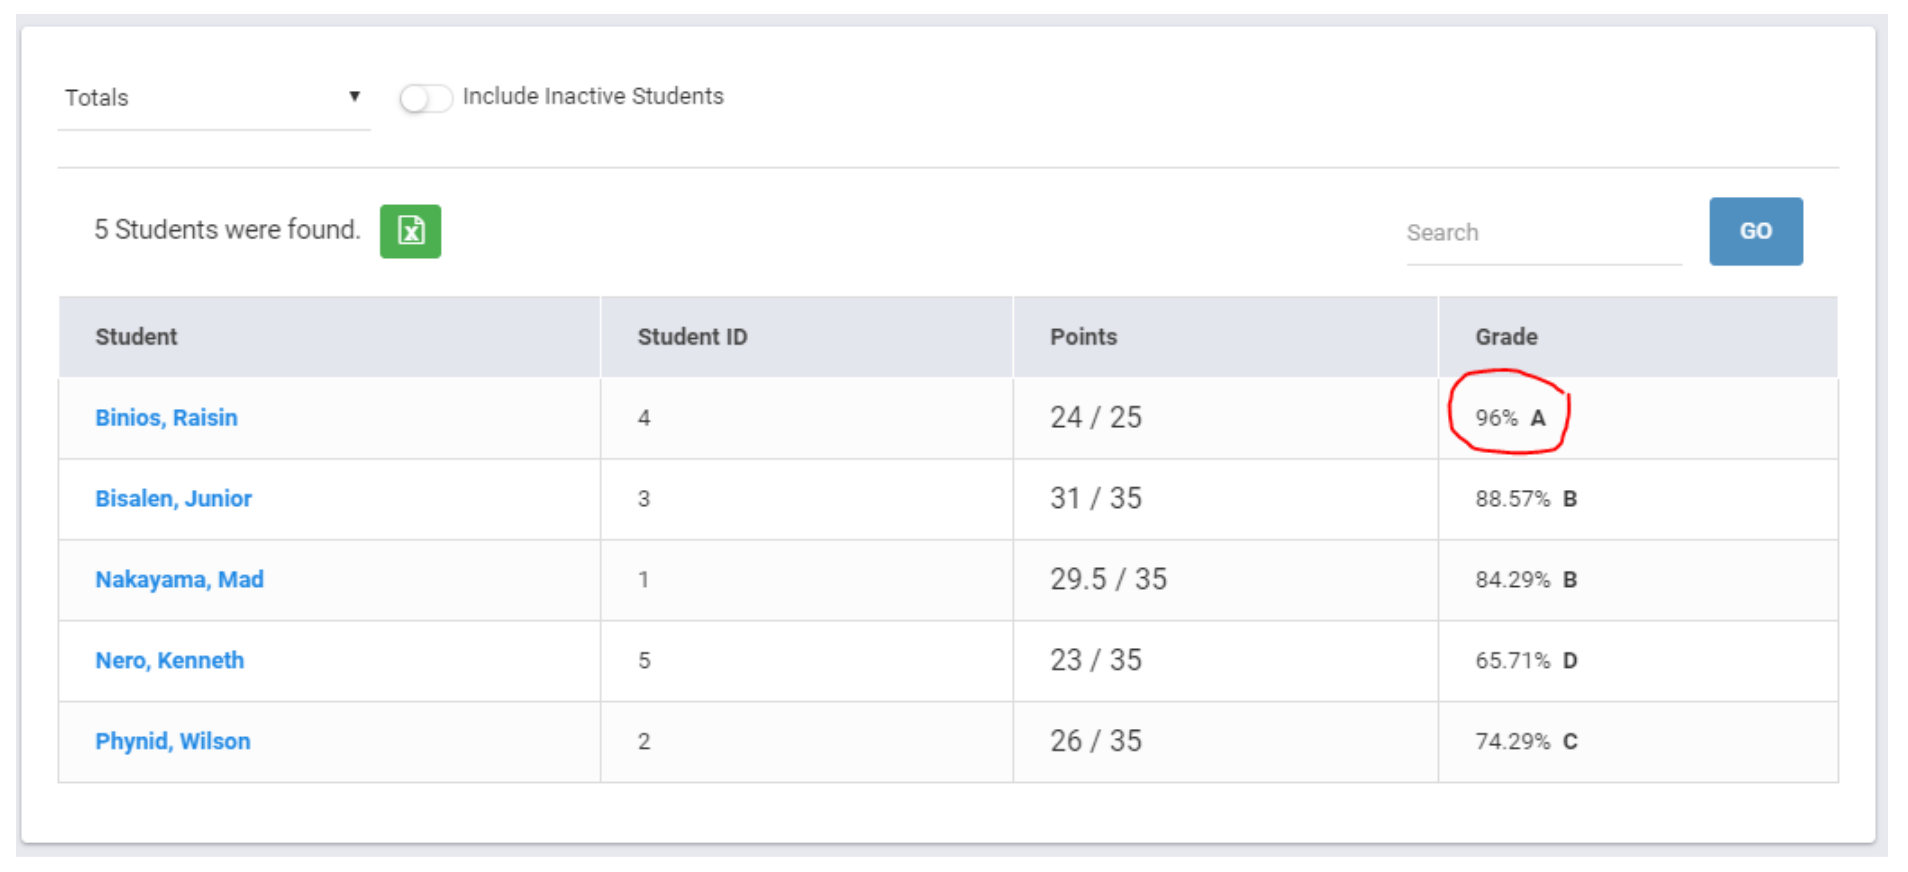Open student Phynid, Wilson

click(173, 742)
